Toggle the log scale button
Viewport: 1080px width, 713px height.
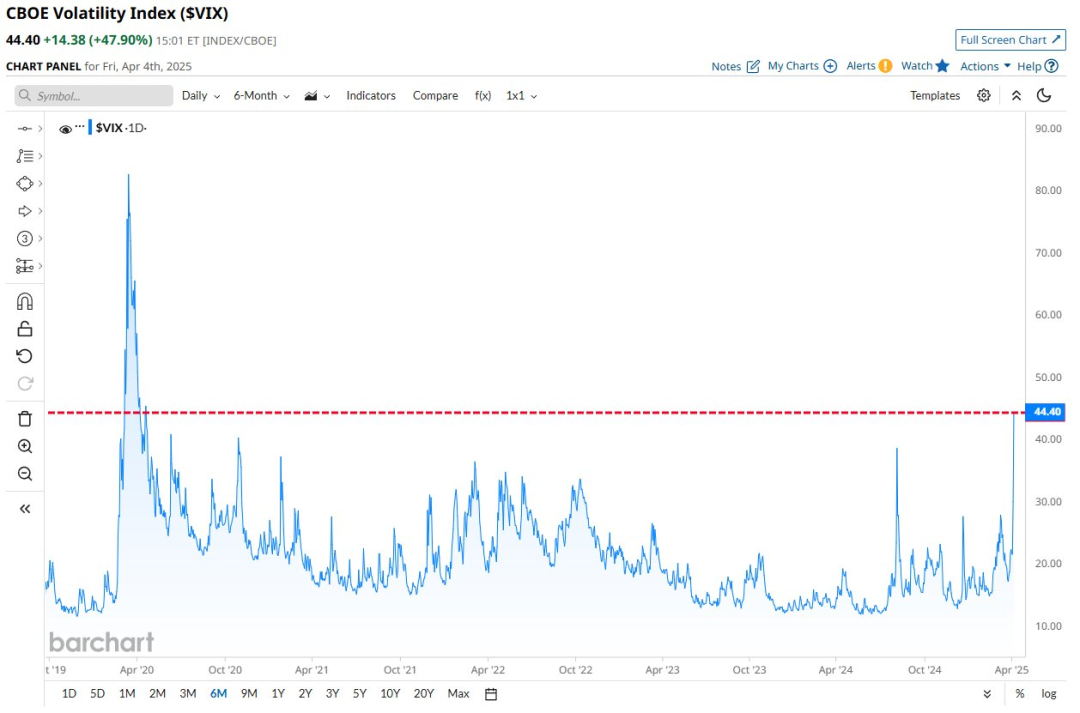1048,694
